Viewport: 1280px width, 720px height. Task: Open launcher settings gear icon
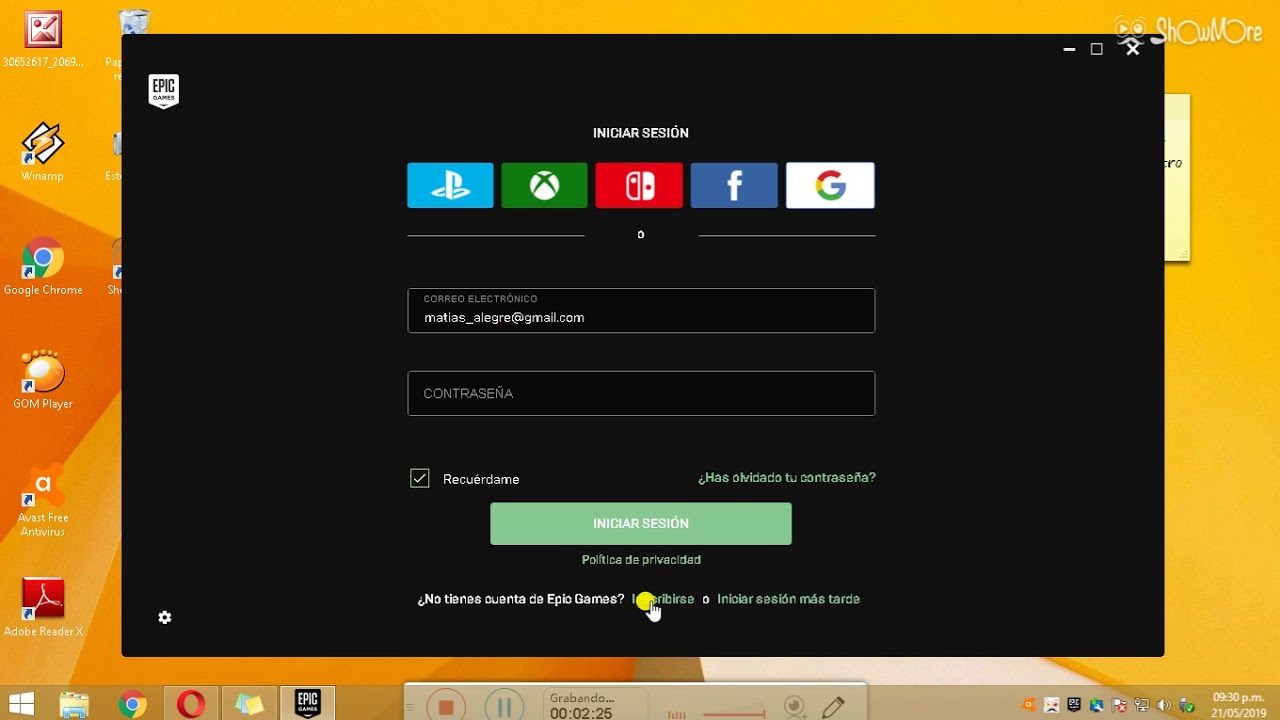(165, 618)
